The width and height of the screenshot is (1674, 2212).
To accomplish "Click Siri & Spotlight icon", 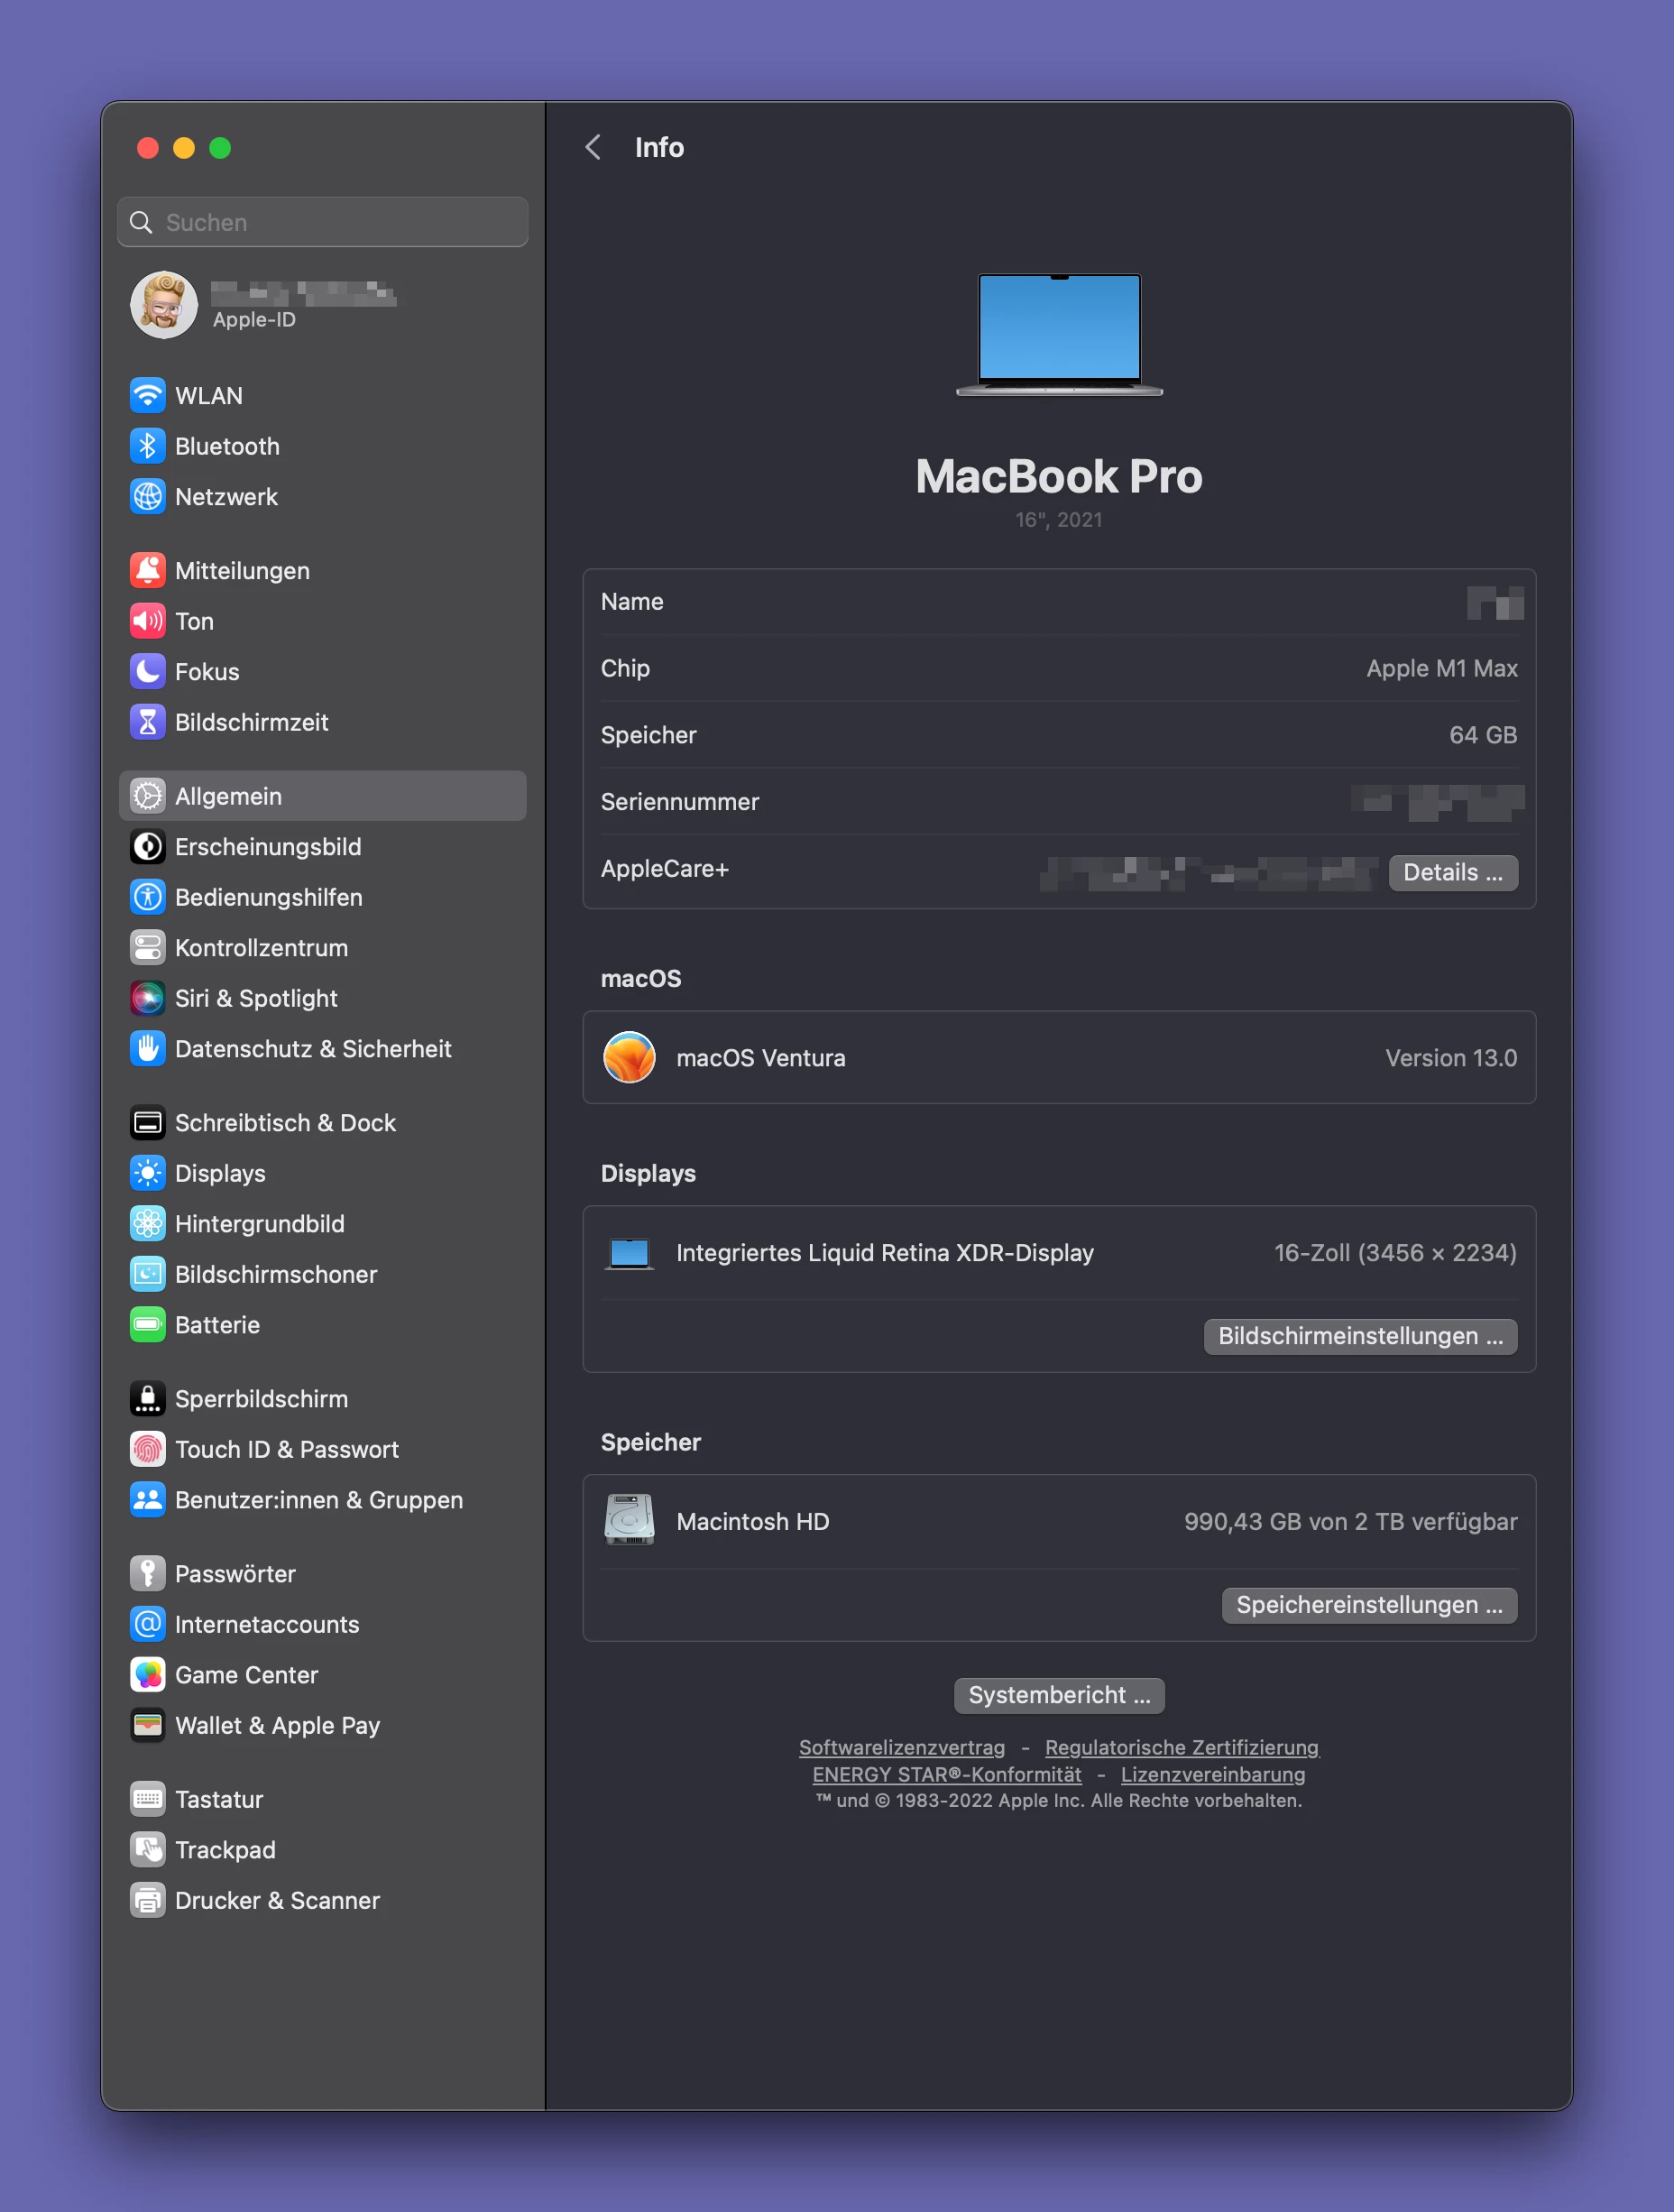I will 148,998.
